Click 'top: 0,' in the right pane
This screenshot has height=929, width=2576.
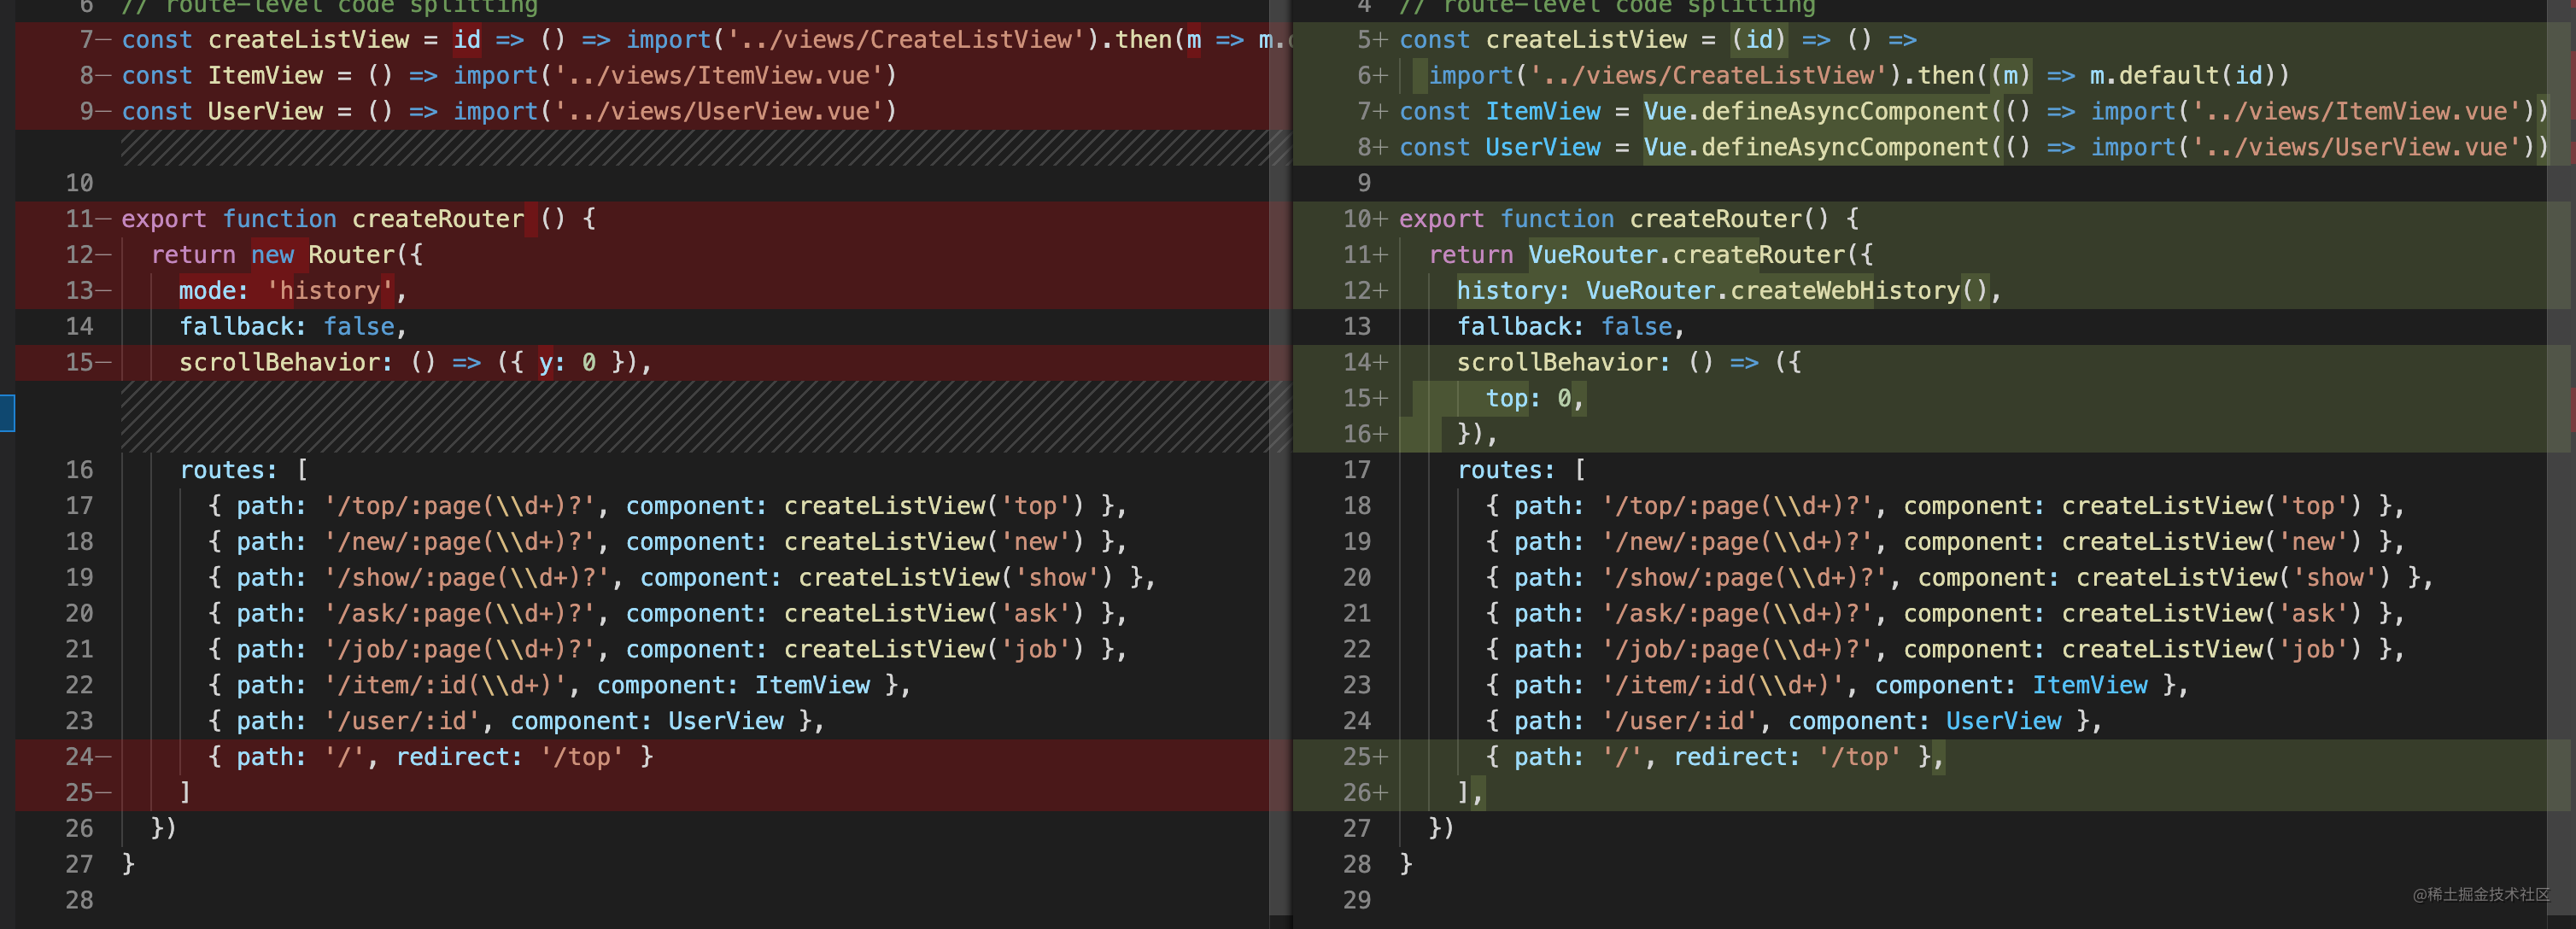pos(1533,398)
